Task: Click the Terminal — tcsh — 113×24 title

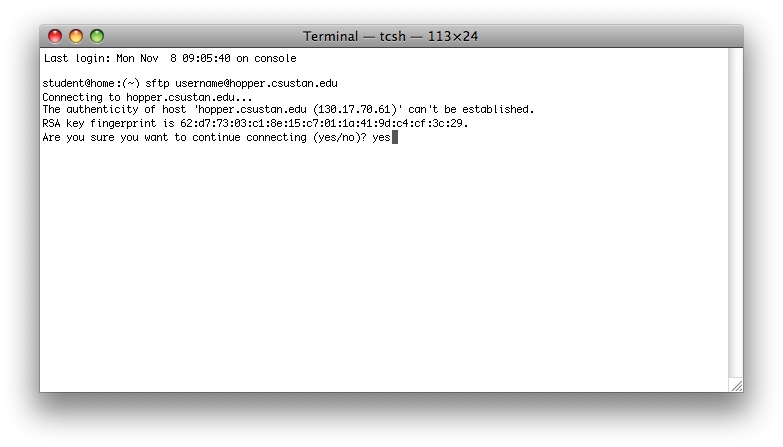Action: (391, 36)
